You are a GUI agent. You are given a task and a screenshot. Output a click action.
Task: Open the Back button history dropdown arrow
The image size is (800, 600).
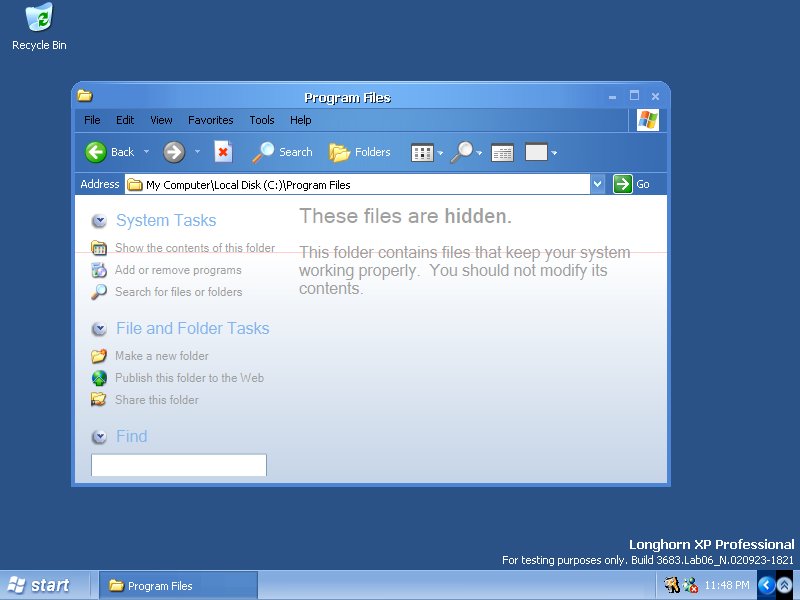pyautogui.click(x=146, y=152)
